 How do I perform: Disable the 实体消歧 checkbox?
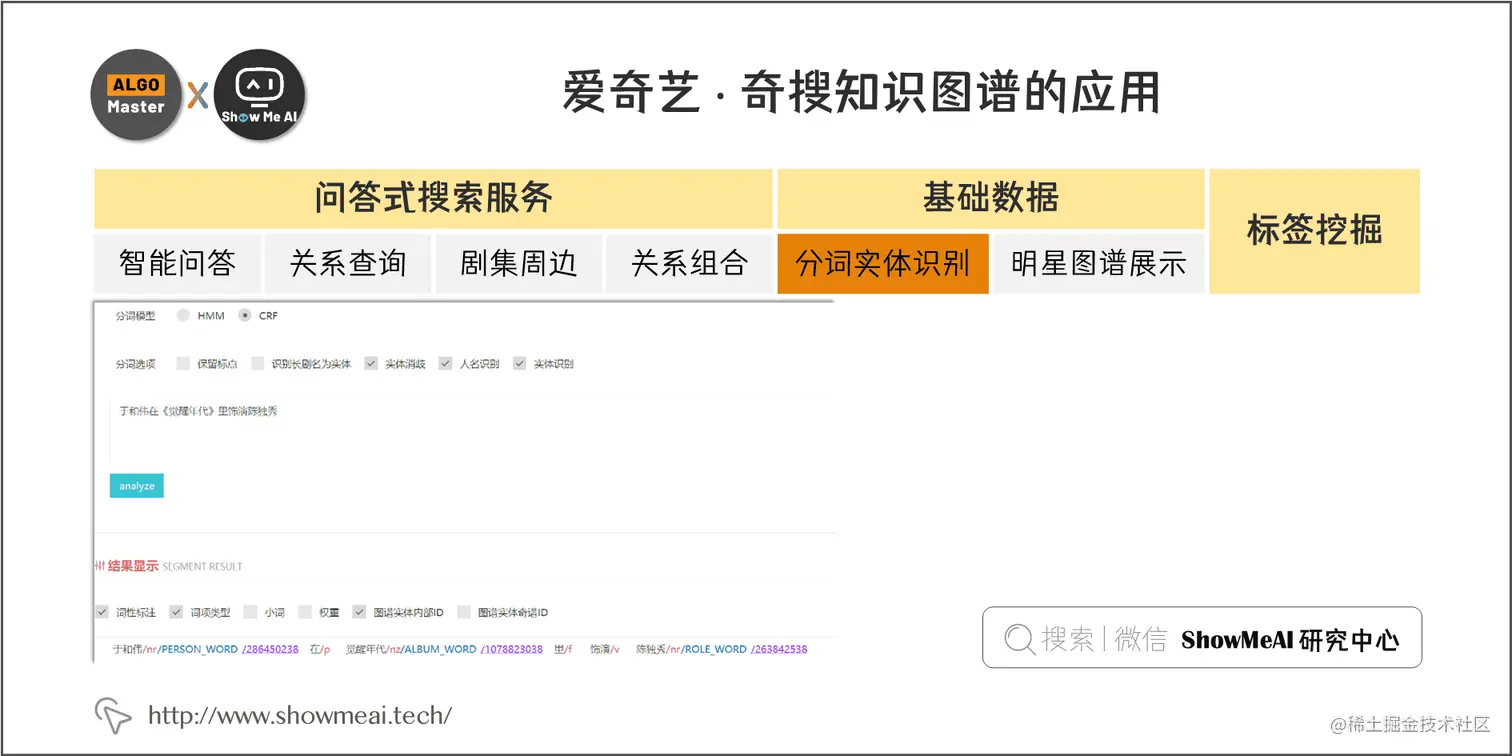[371, 363]
